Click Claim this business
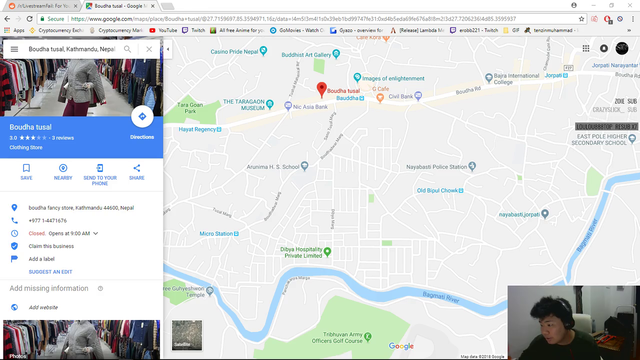Viewport: 640px width, 360px height. [51, 246]
